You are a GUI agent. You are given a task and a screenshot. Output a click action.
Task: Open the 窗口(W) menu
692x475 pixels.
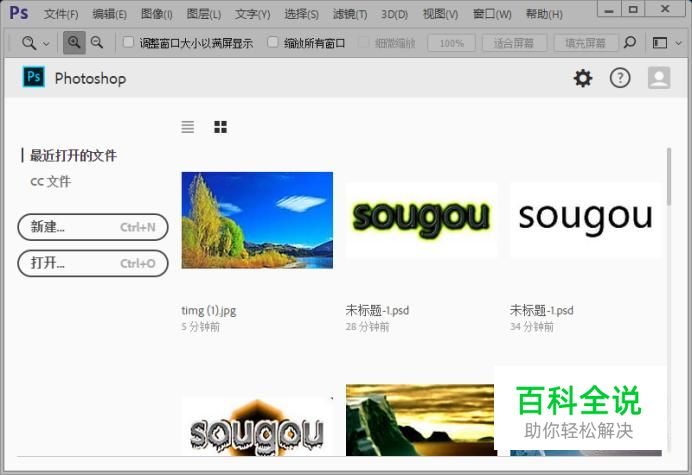[x=492, y=15]
